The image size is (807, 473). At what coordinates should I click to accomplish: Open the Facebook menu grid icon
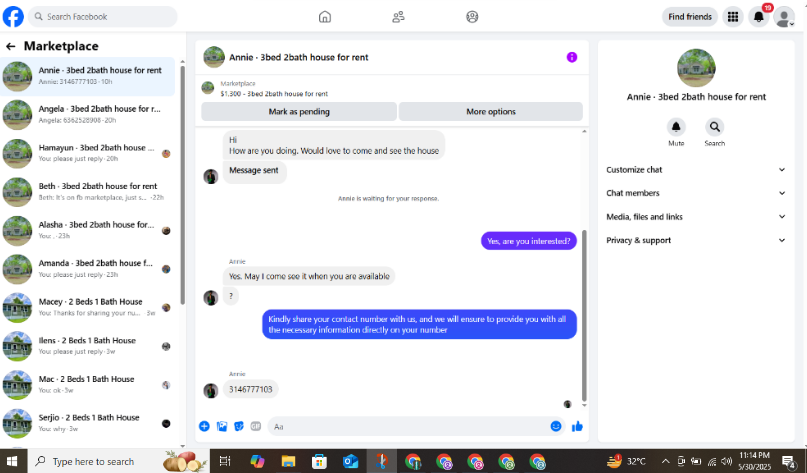pyautogui.click(x=733, y=17)
